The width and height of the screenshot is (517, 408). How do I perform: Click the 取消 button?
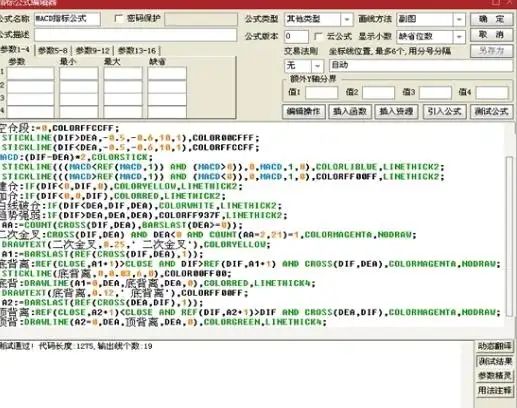pyautogui.click(x=491, y=35)
